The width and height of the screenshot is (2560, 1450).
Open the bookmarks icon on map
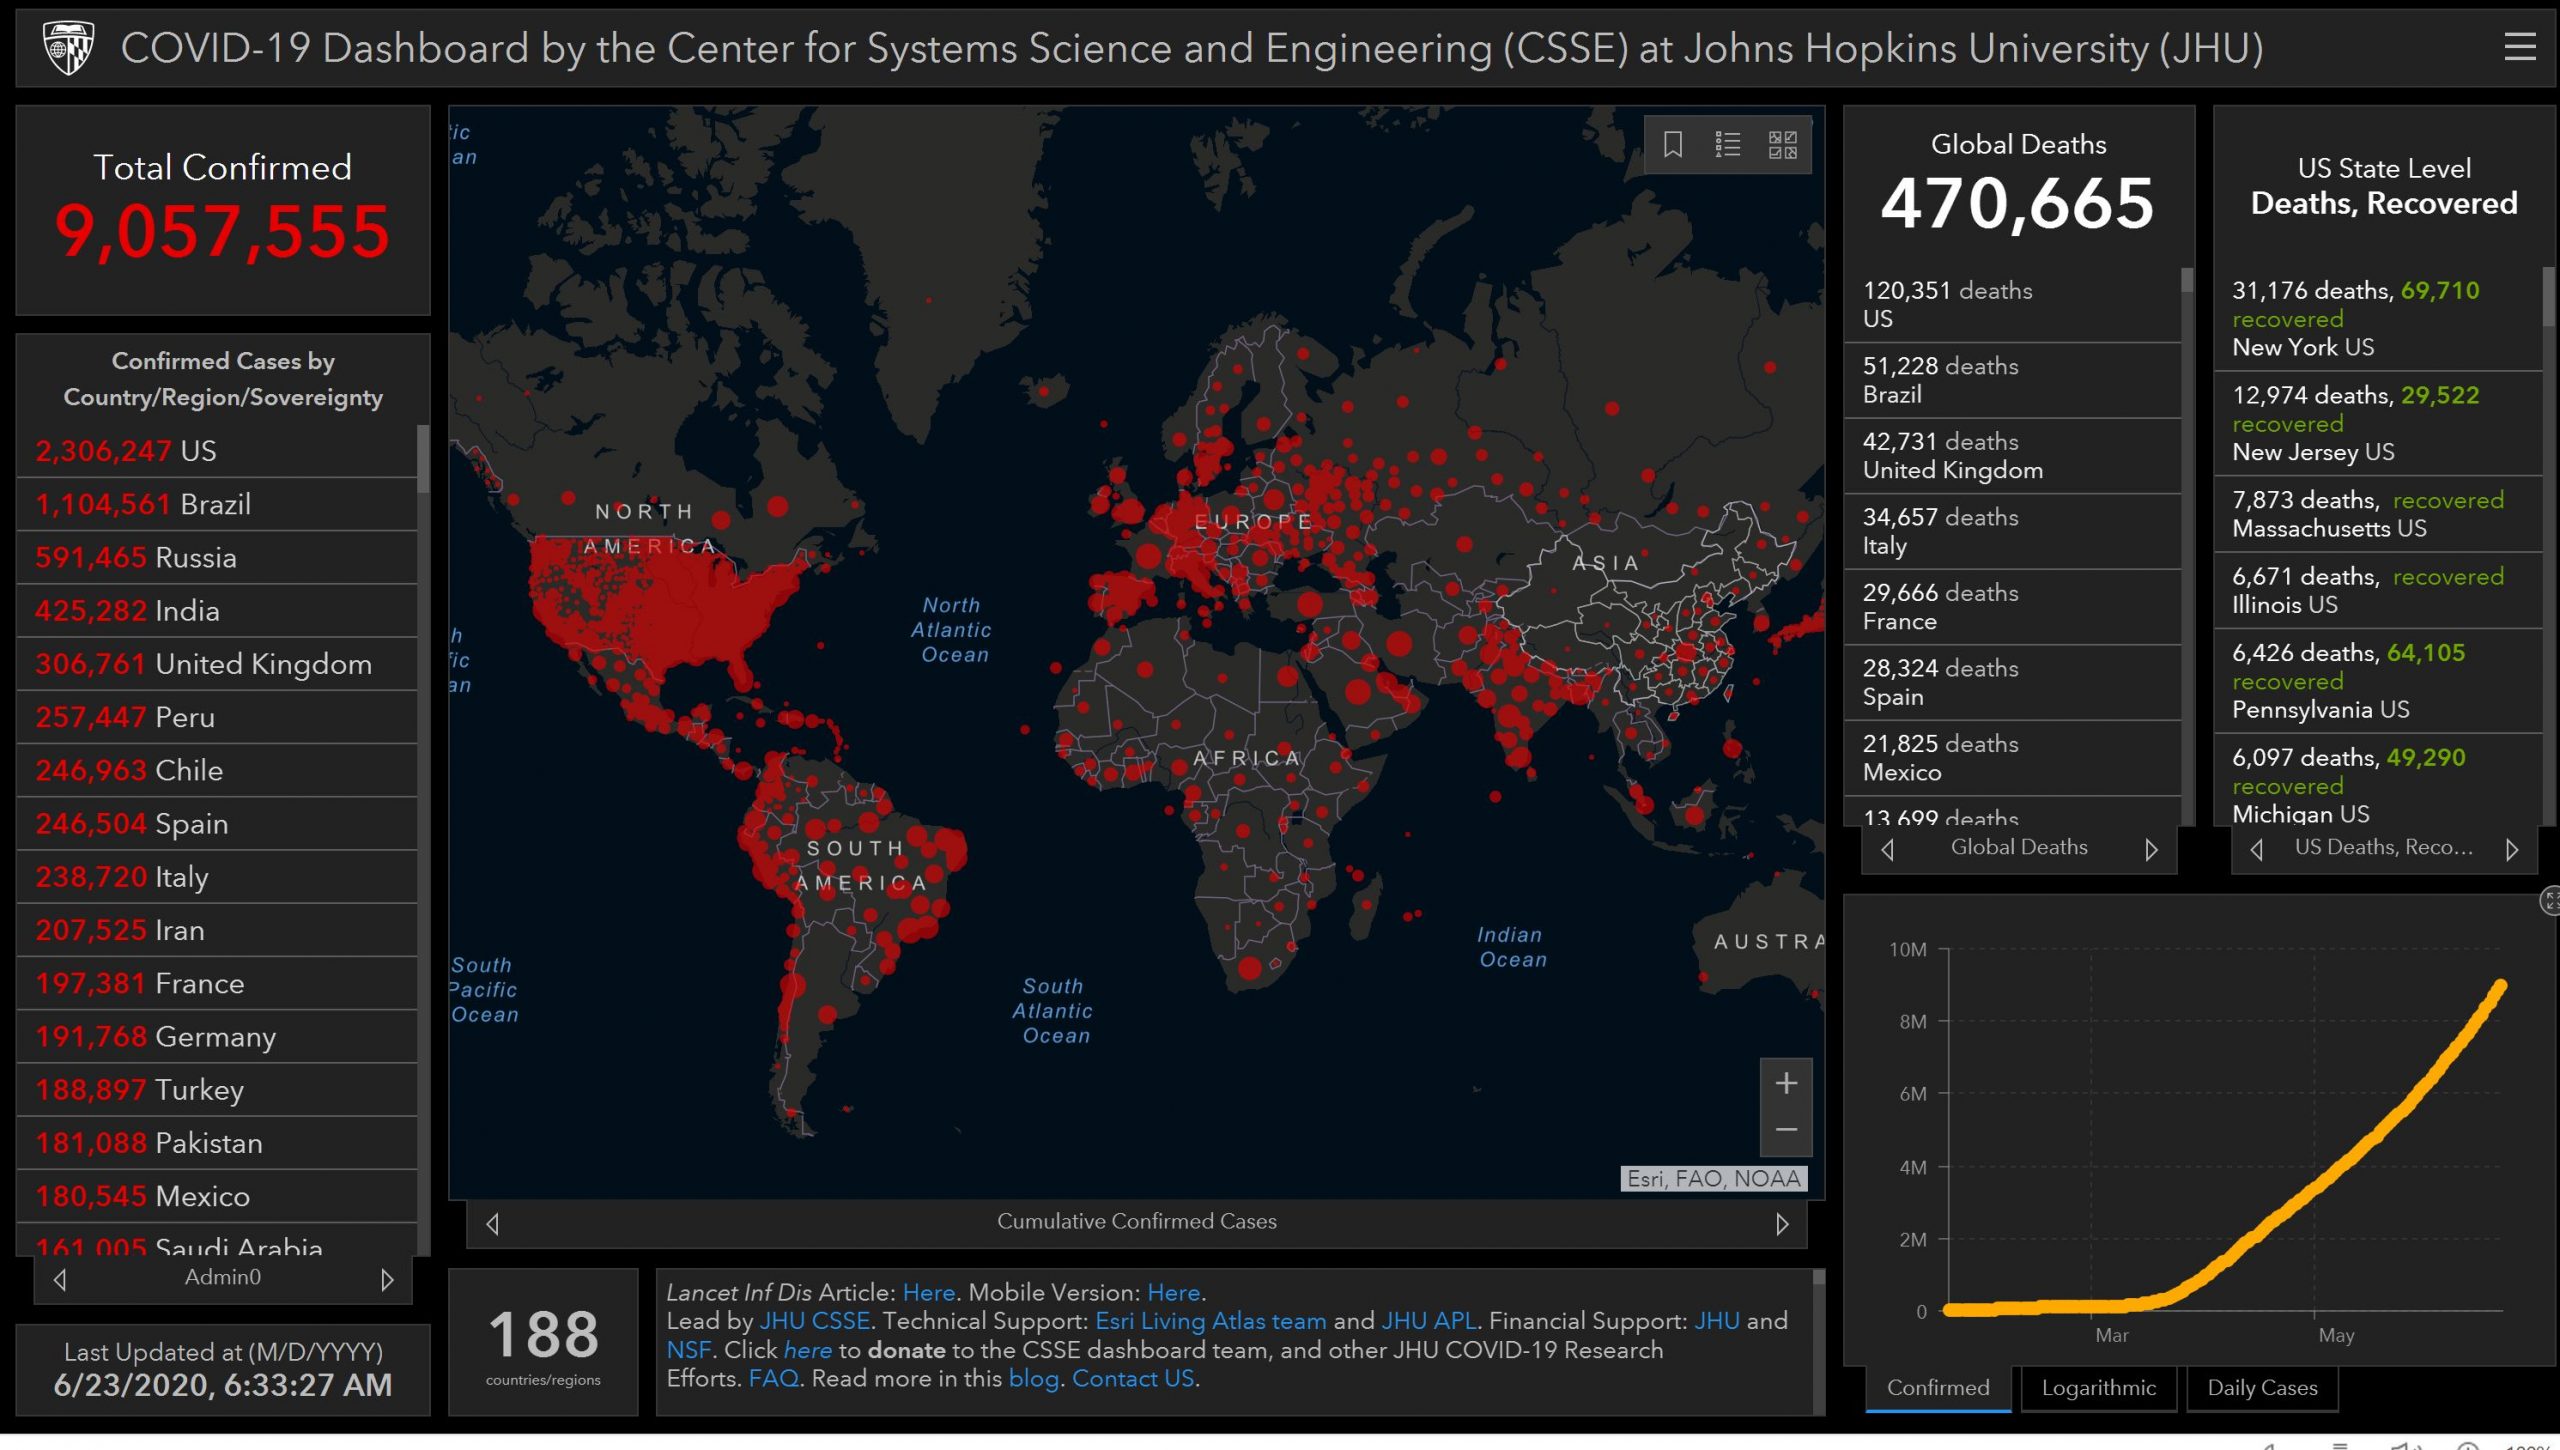[1673, 145]
